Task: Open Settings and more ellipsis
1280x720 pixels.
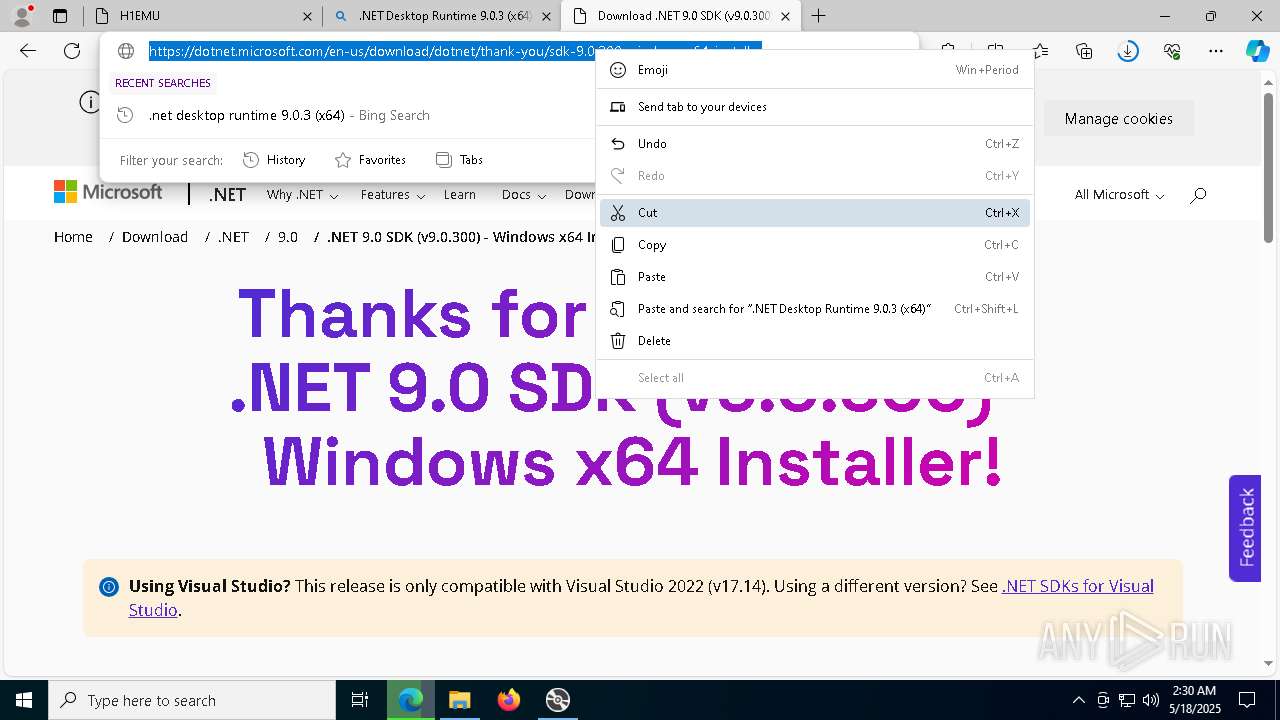Action: tap(1216, 51)
